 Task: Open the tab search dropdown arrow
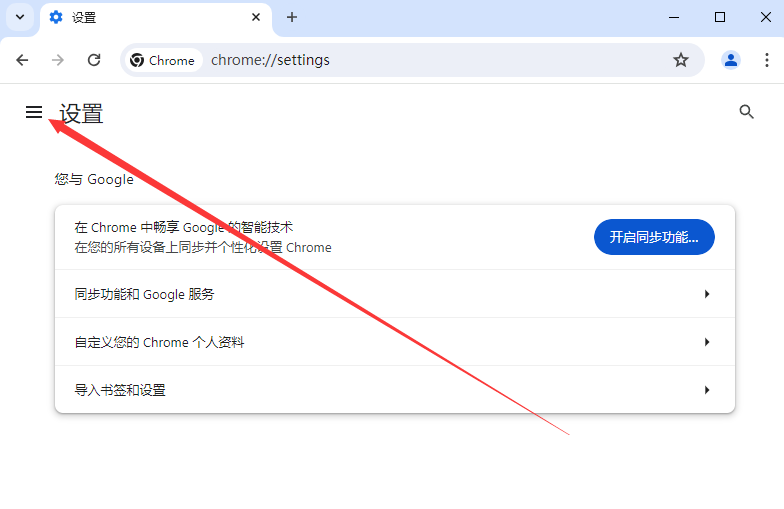[20, 17]
